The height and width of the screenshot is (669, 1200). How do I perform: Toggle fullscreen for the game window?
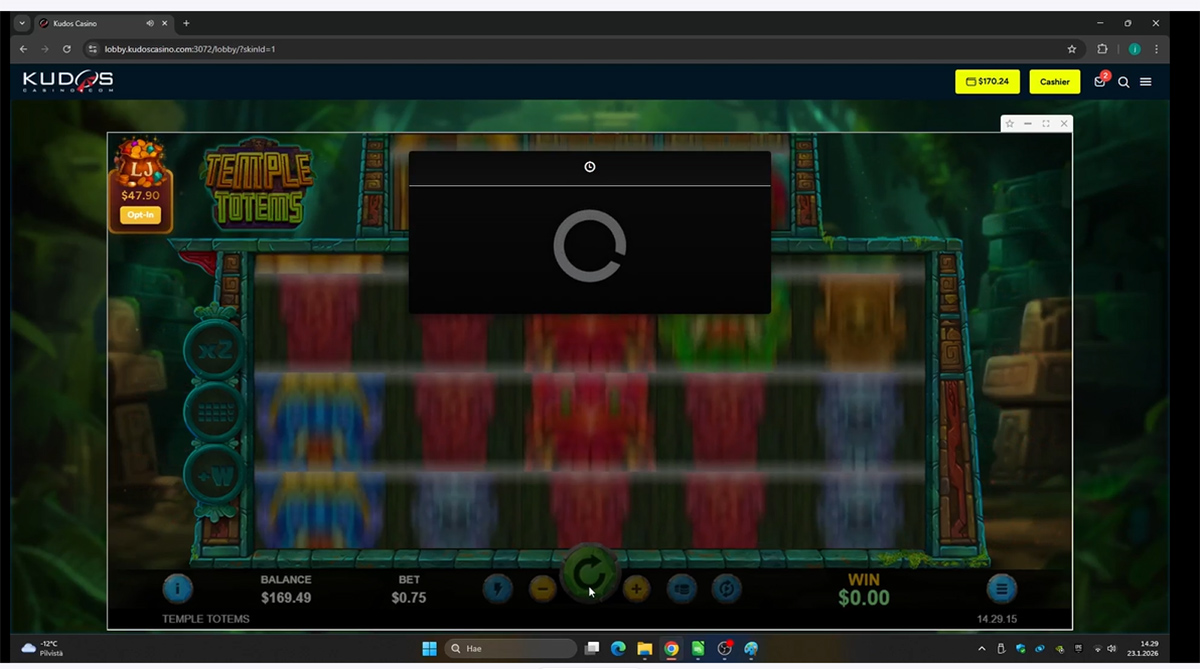click(1046, 124)
